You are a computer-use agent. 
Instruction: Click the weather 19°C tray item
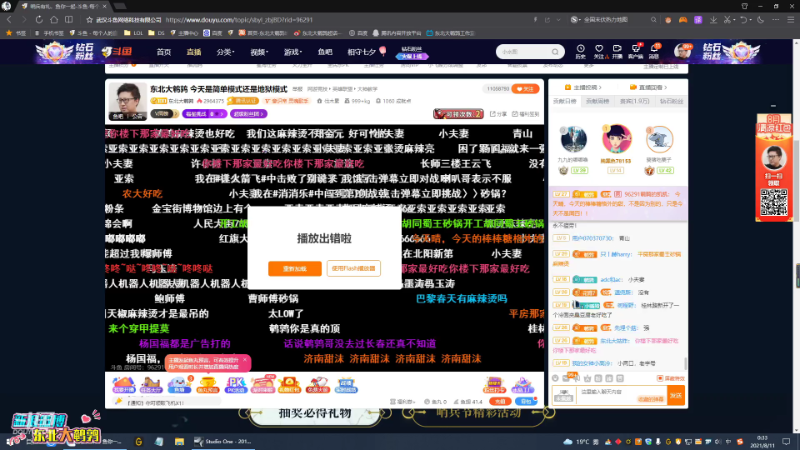point(578,442)
